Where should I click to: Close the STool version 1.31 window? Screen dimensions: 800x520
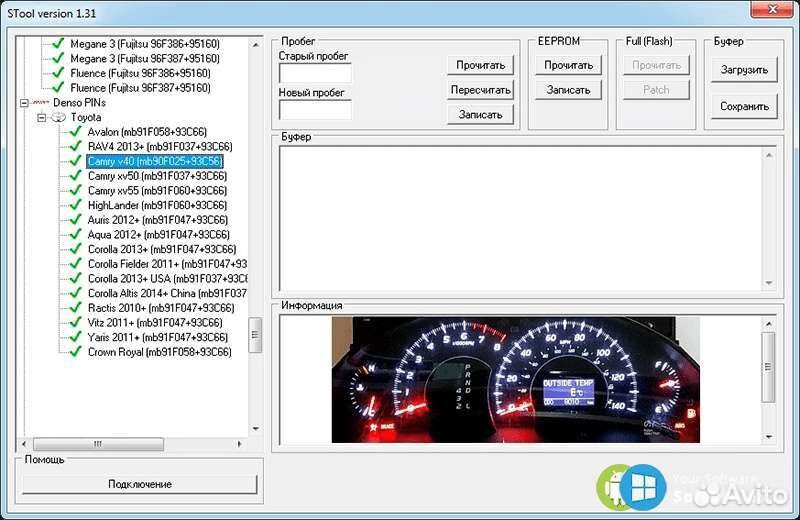pyautogui.click(x=772, y=9)
